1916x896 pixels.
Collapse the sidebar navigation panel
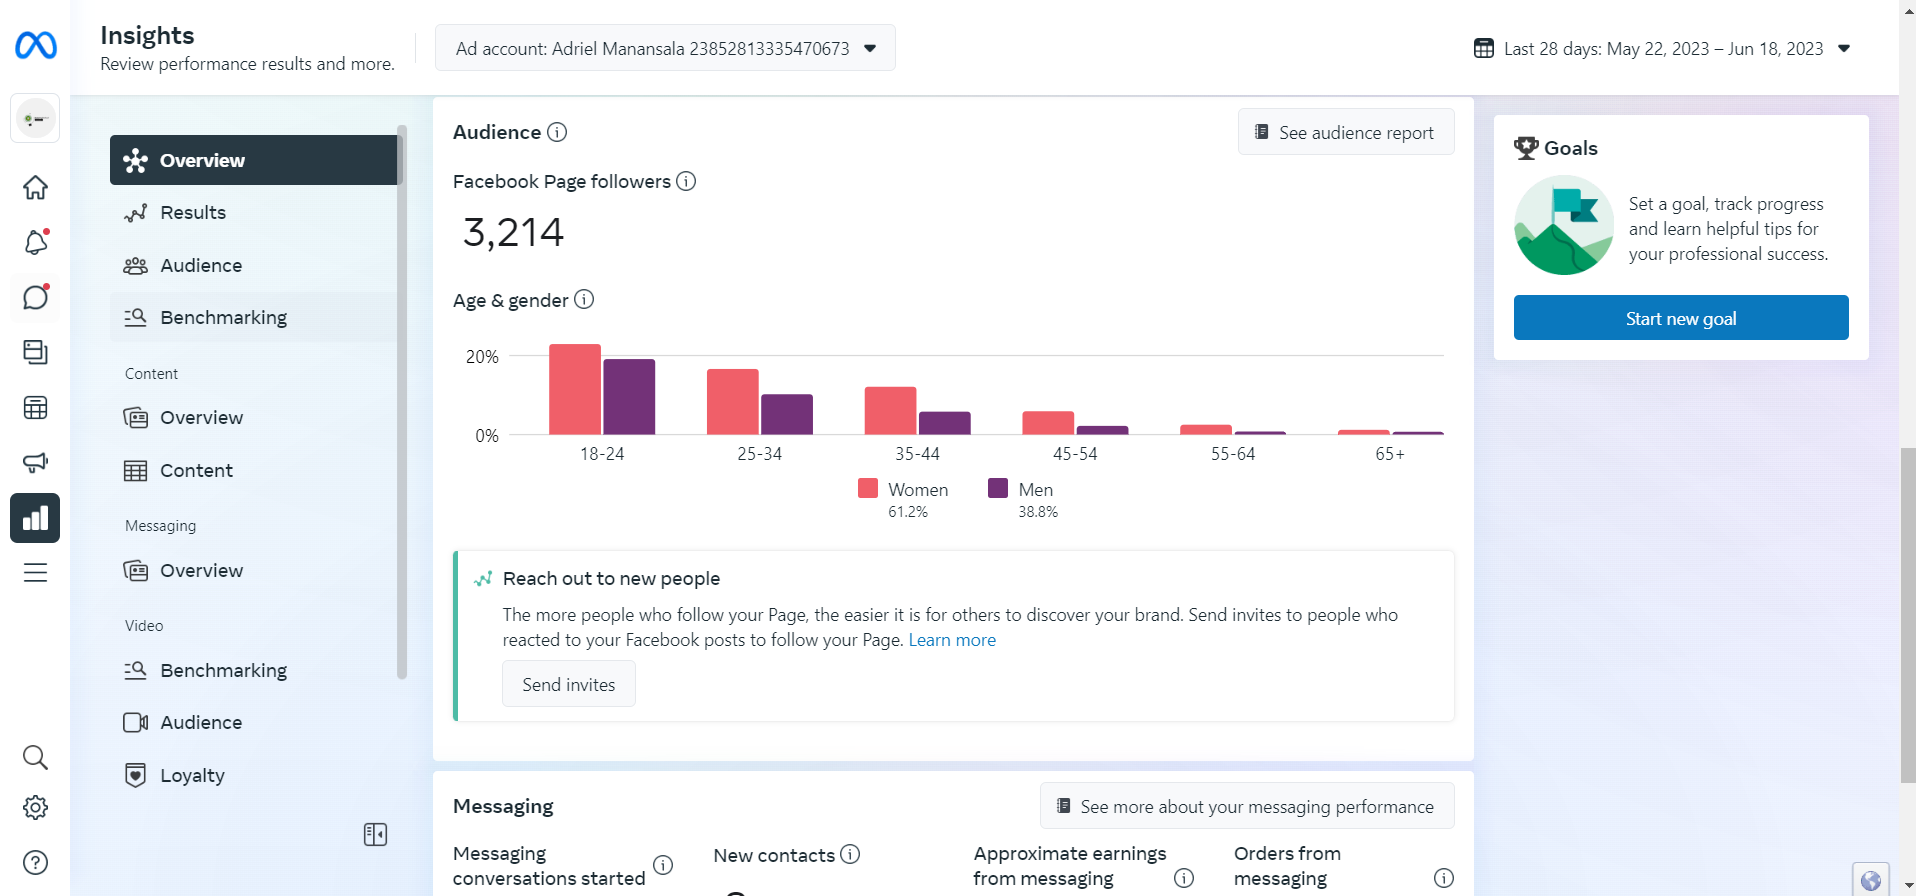tap(375, 834)
